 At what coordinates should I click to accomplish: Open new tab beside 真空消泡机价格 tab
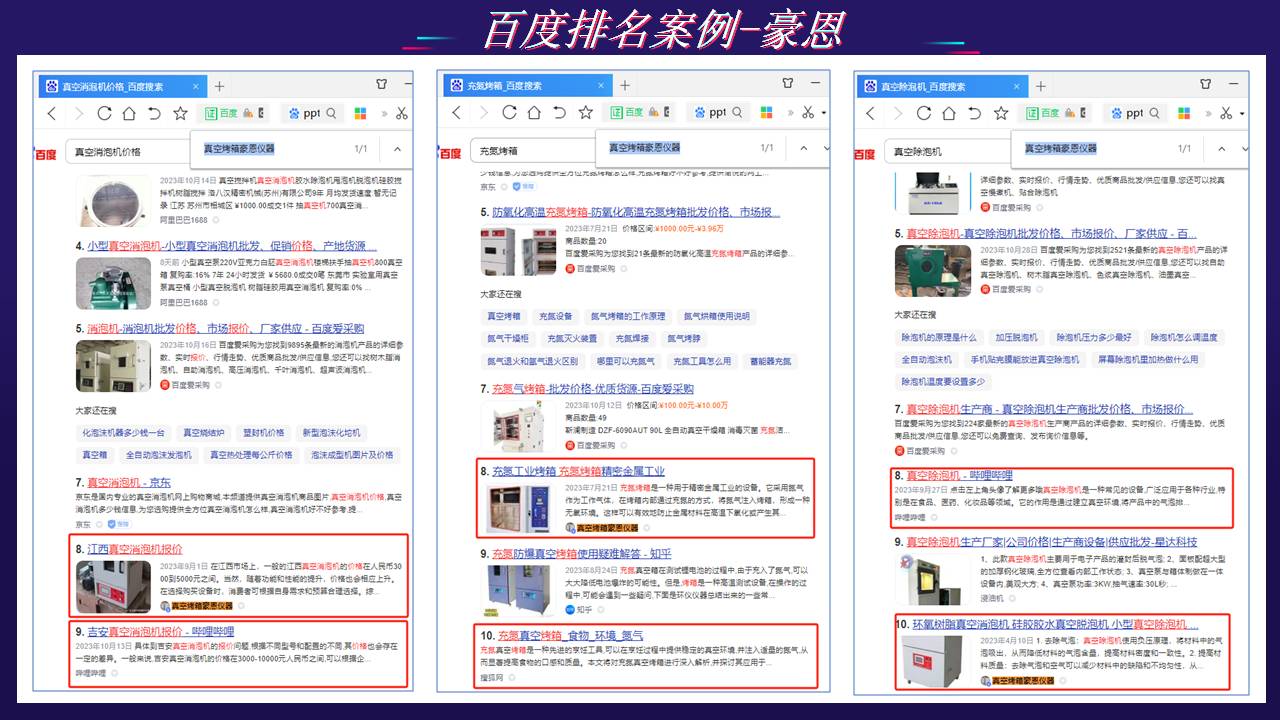coord(219,86)
